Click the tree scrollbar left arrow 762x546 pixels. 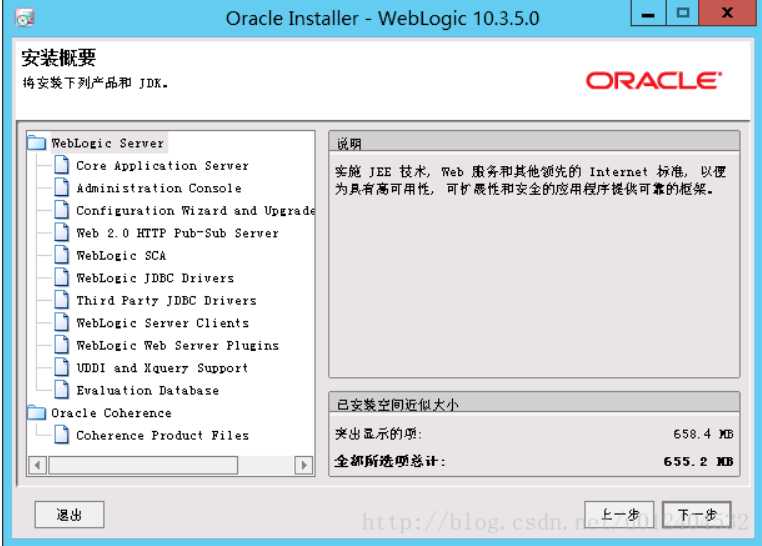click(37, 465)
